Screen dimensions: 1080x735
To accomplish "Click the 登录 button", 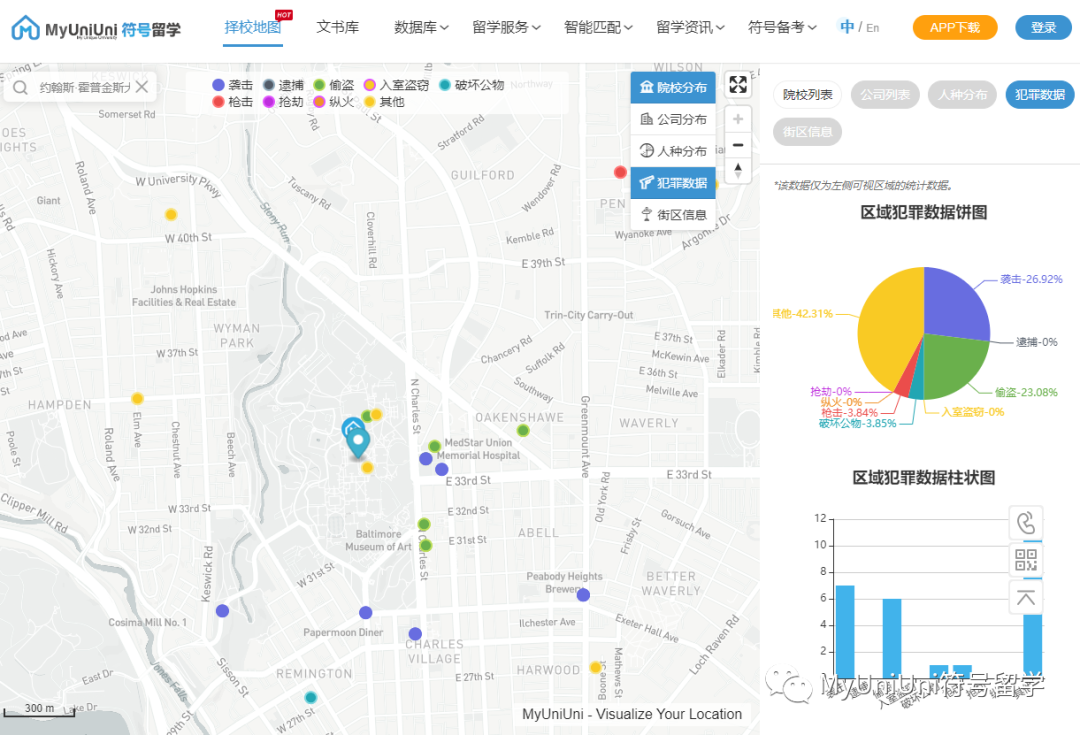I will pyautogui.click(x=1043, y=27).
